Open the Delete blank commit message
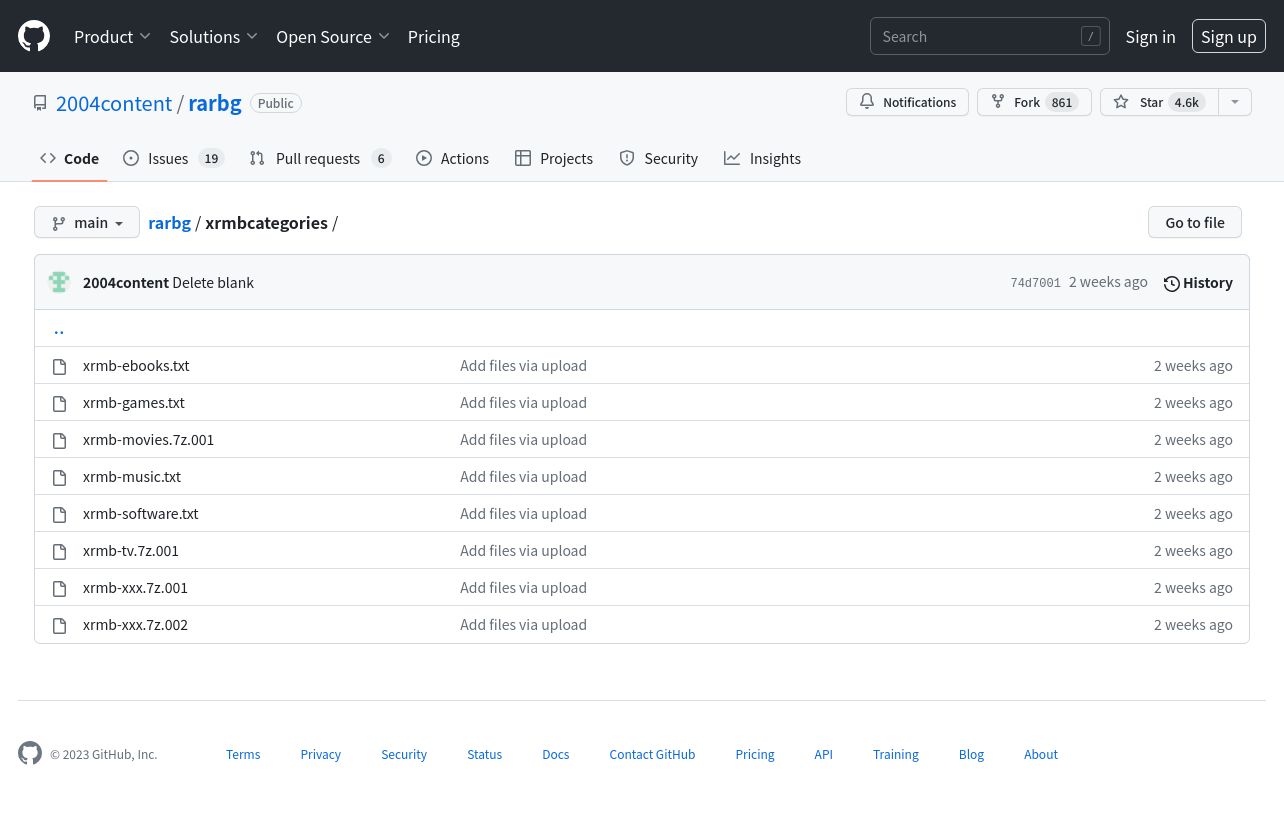This screenshot has height=814, width=1284. pyautogui.click(x=213, y=282)
